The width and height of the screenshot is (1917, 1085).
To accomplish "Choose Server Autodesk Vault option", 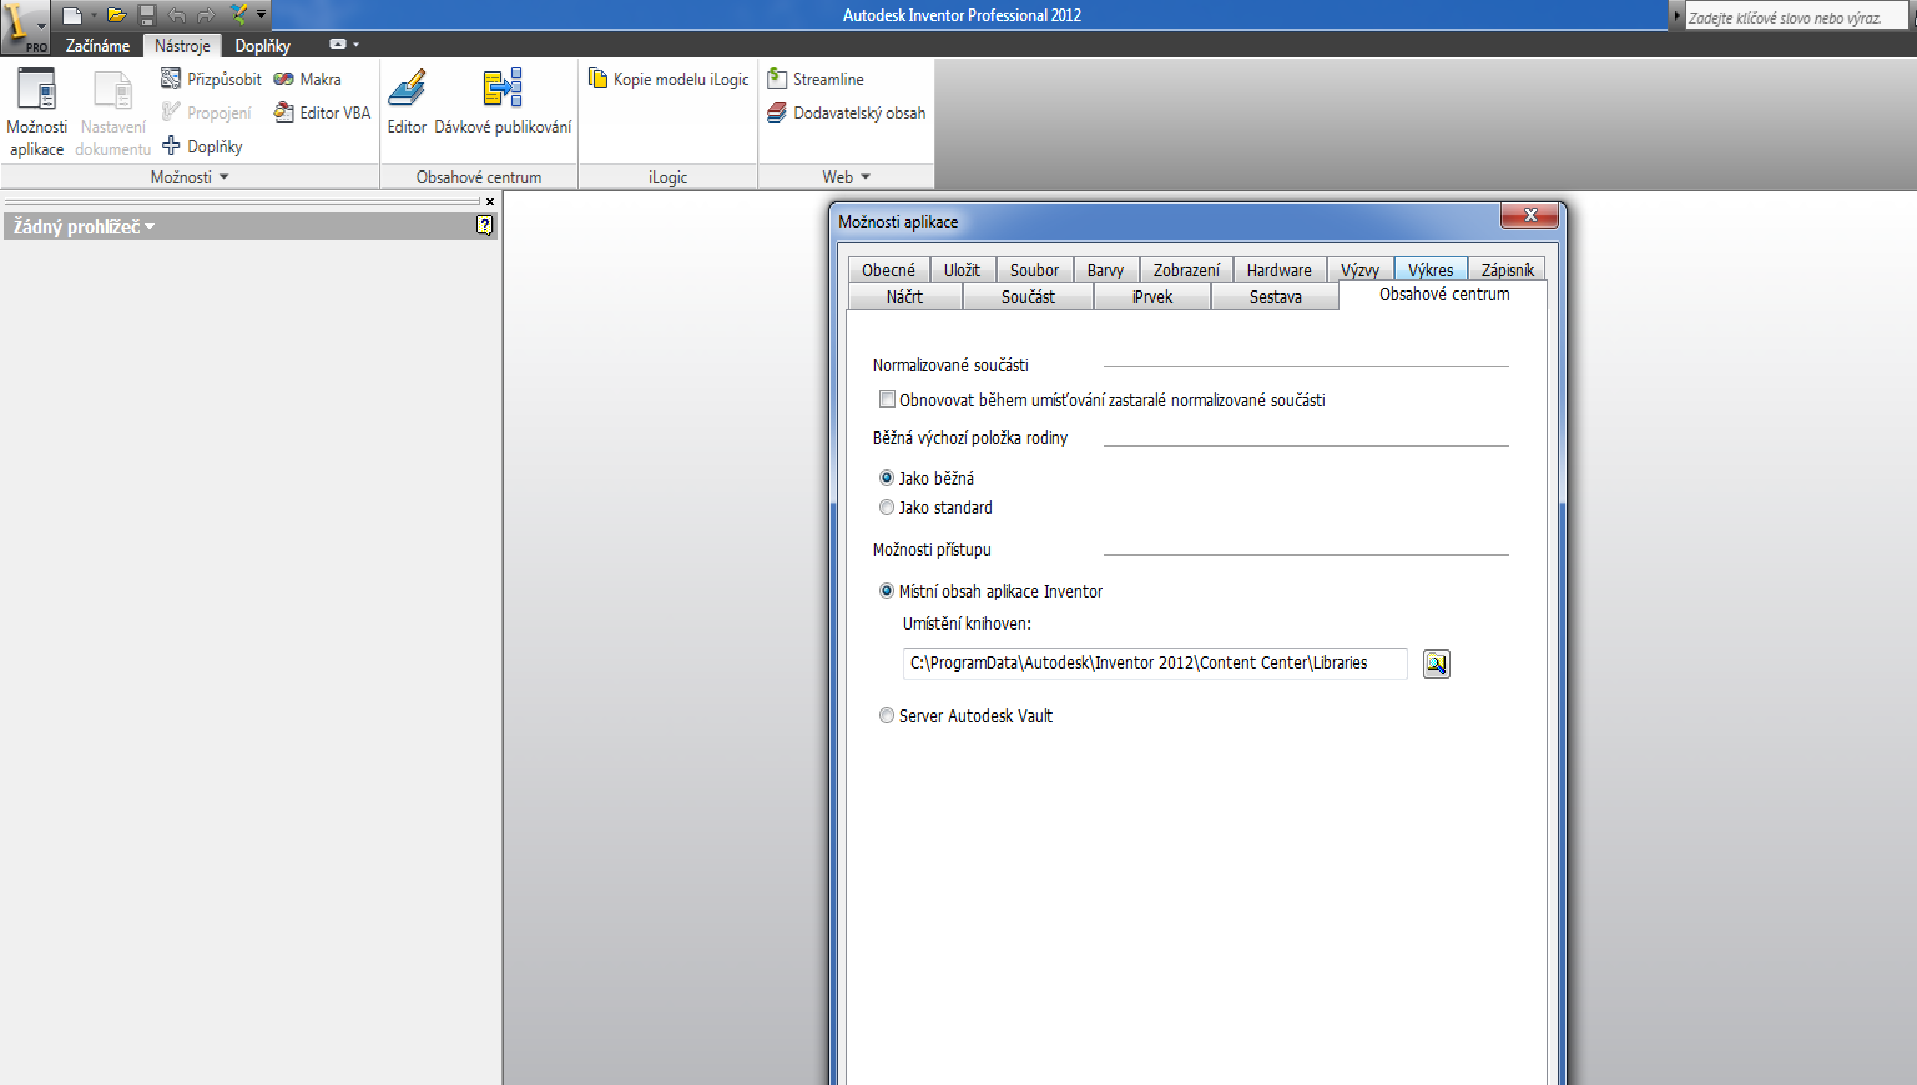I will pos(887,716).
